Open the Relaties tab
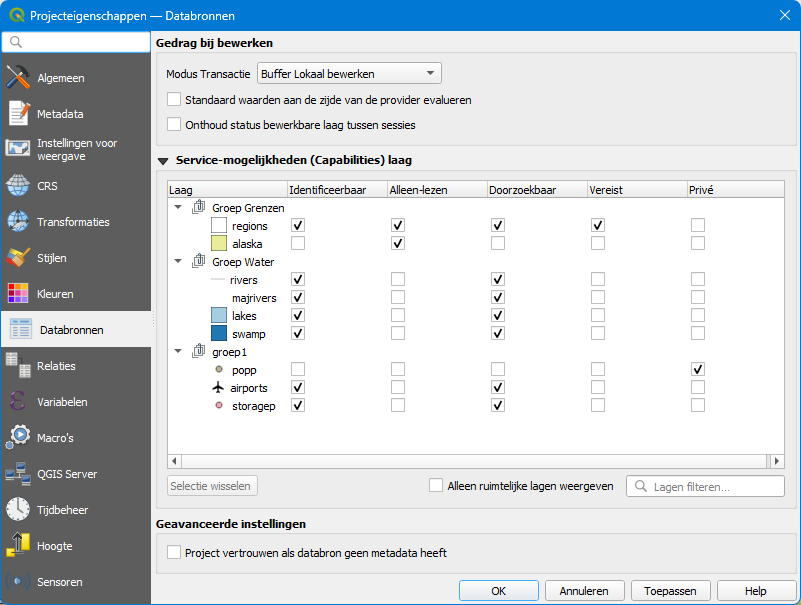Viewport: 801px width, 605px height. pyautogui.click(x=76, y=365)
